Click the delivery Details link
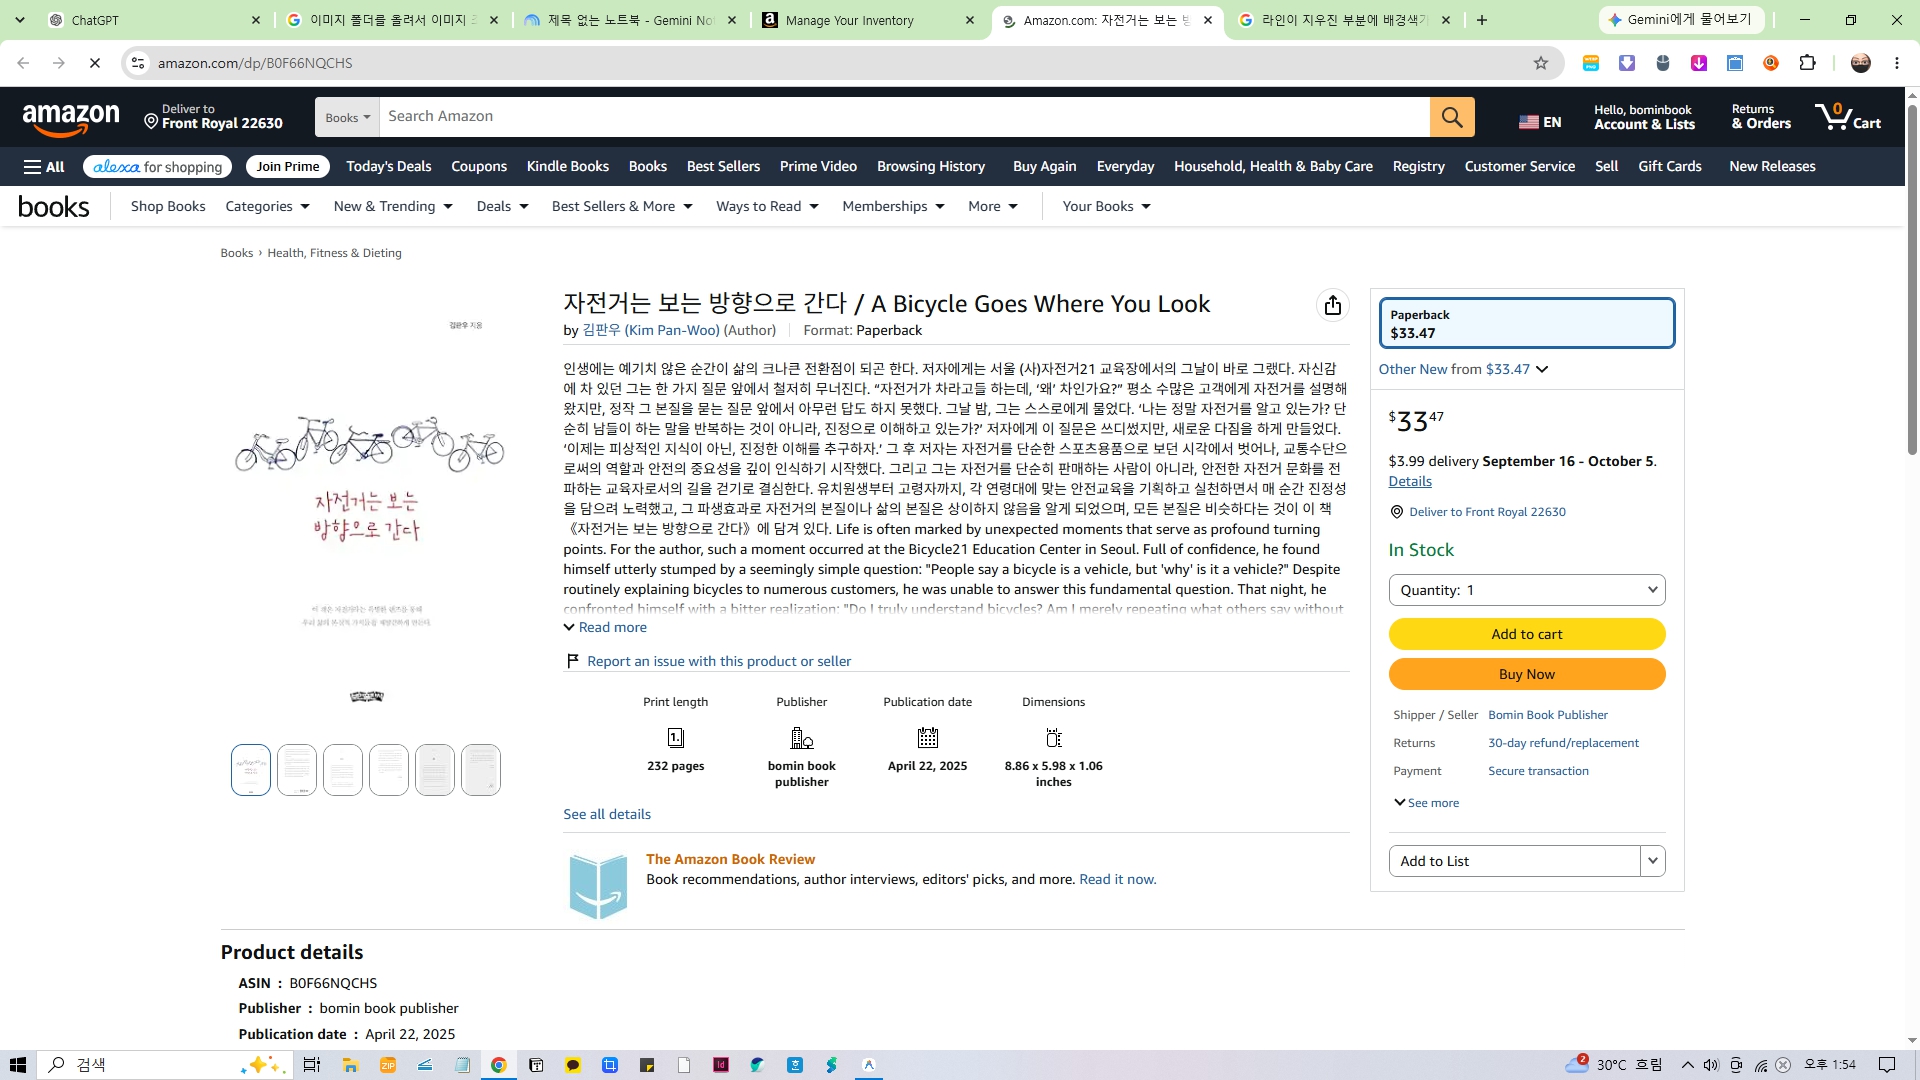Image resolution: width=1920 pixels, height=1080 pixels. pyautogui.click(x=1410, y=482)
